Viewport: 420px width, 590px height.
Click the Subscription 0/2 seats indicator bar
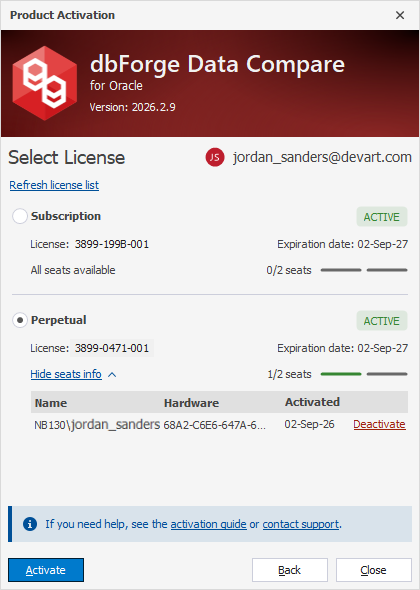click(x=364, y=270)
